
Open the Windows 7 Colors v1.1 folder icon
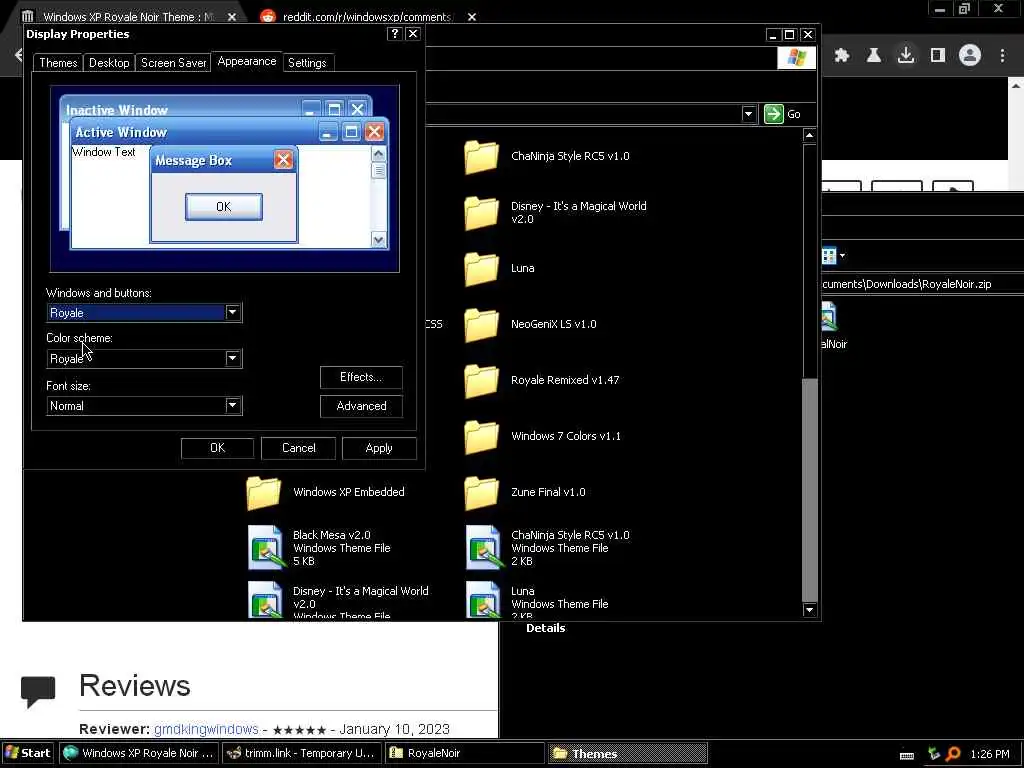[x=481, y=436]
